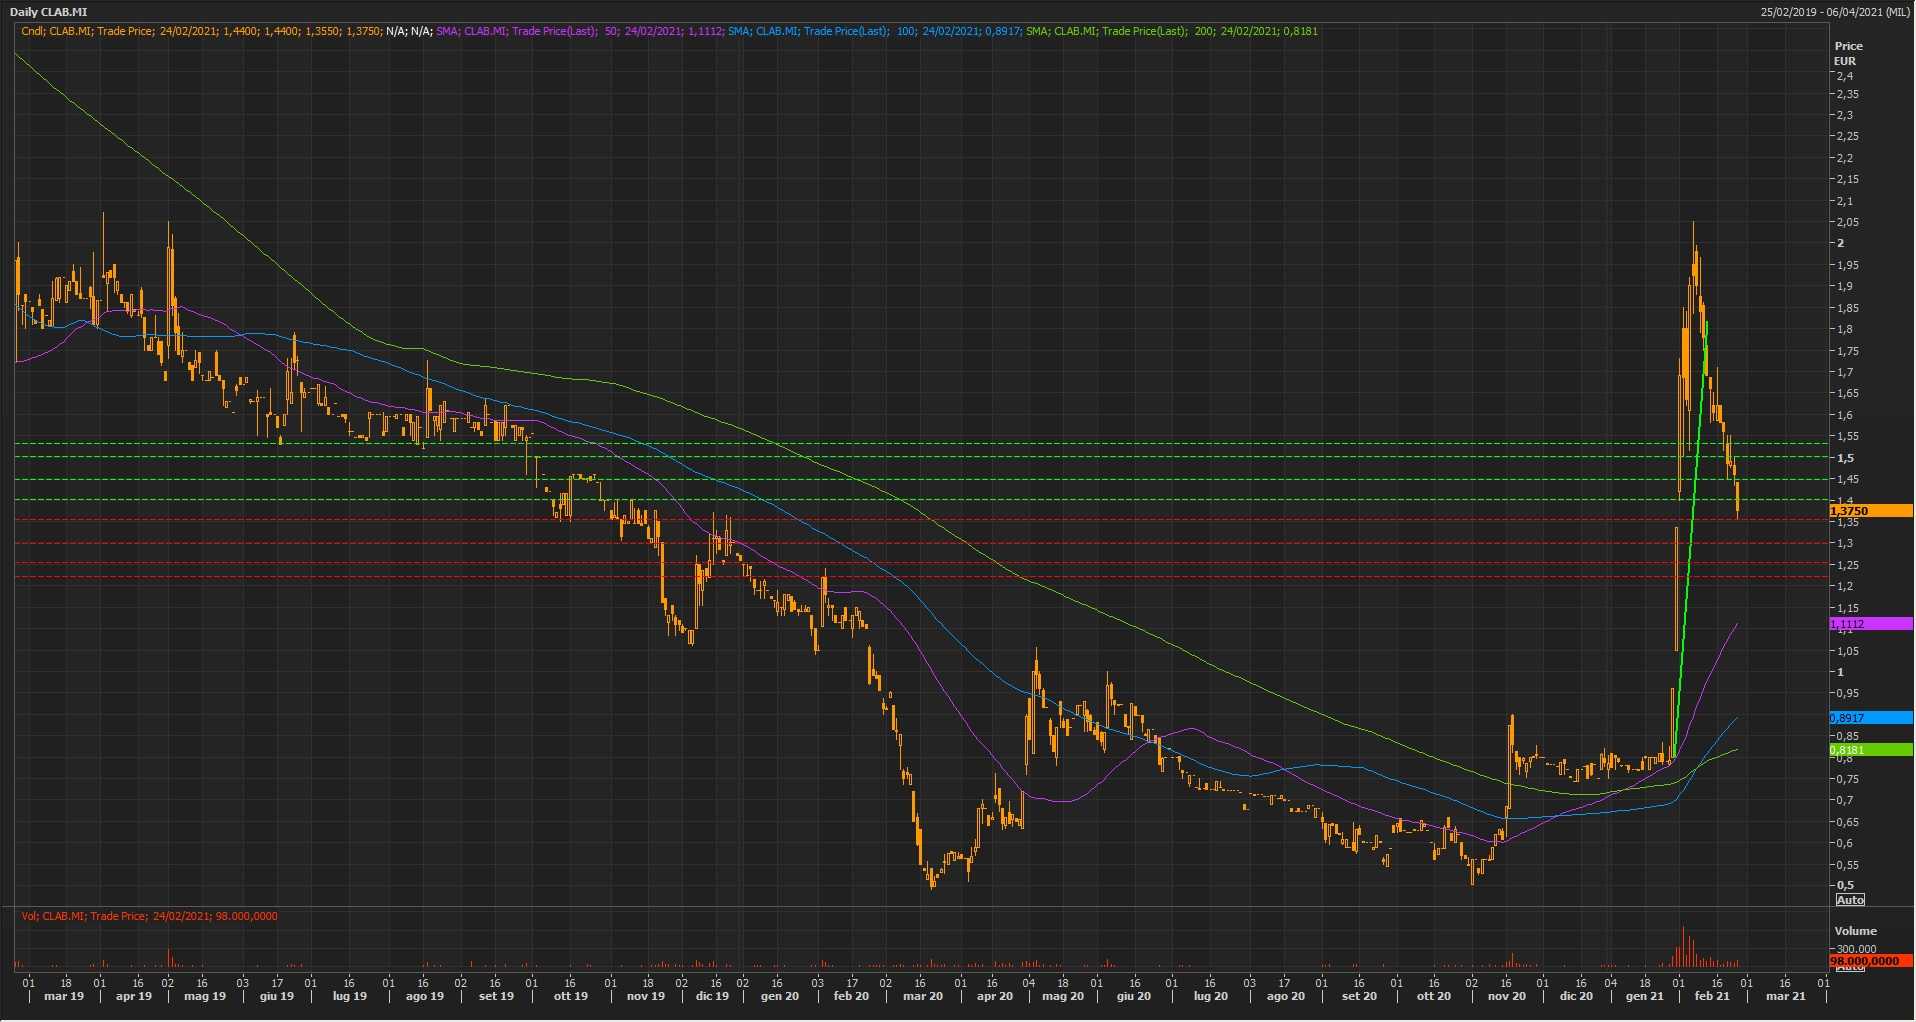Open the date range 25/02/2019 - 06/04/2021 label
This screenshot has height=1022, width=1916.
[x=1835, y=12]
